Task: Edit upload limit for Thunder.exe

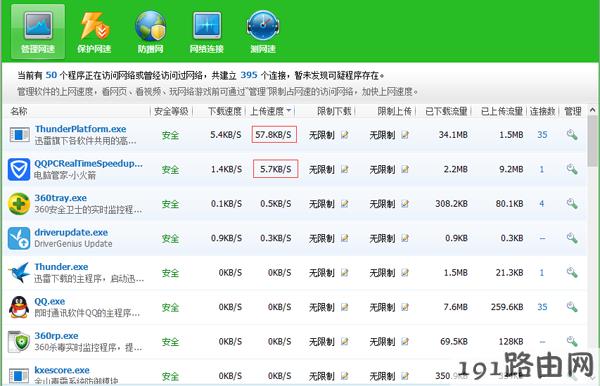Action: coord(405,272)
